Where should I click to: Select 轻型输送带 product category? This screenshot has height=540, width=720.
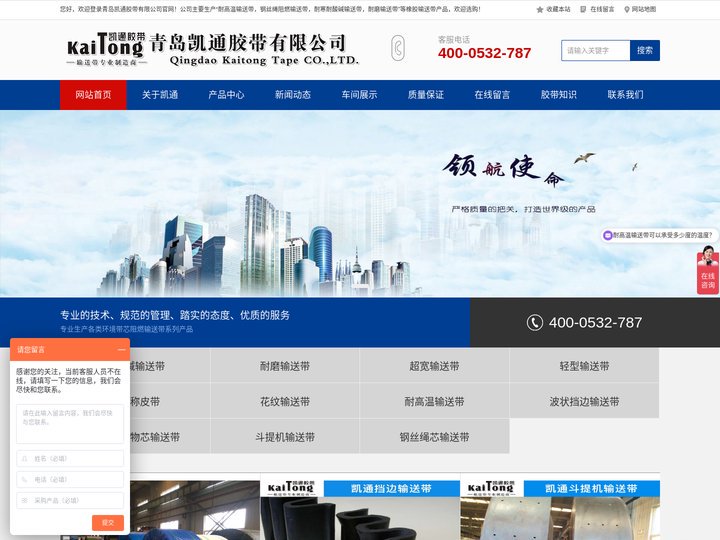click(x=584, y=366)
